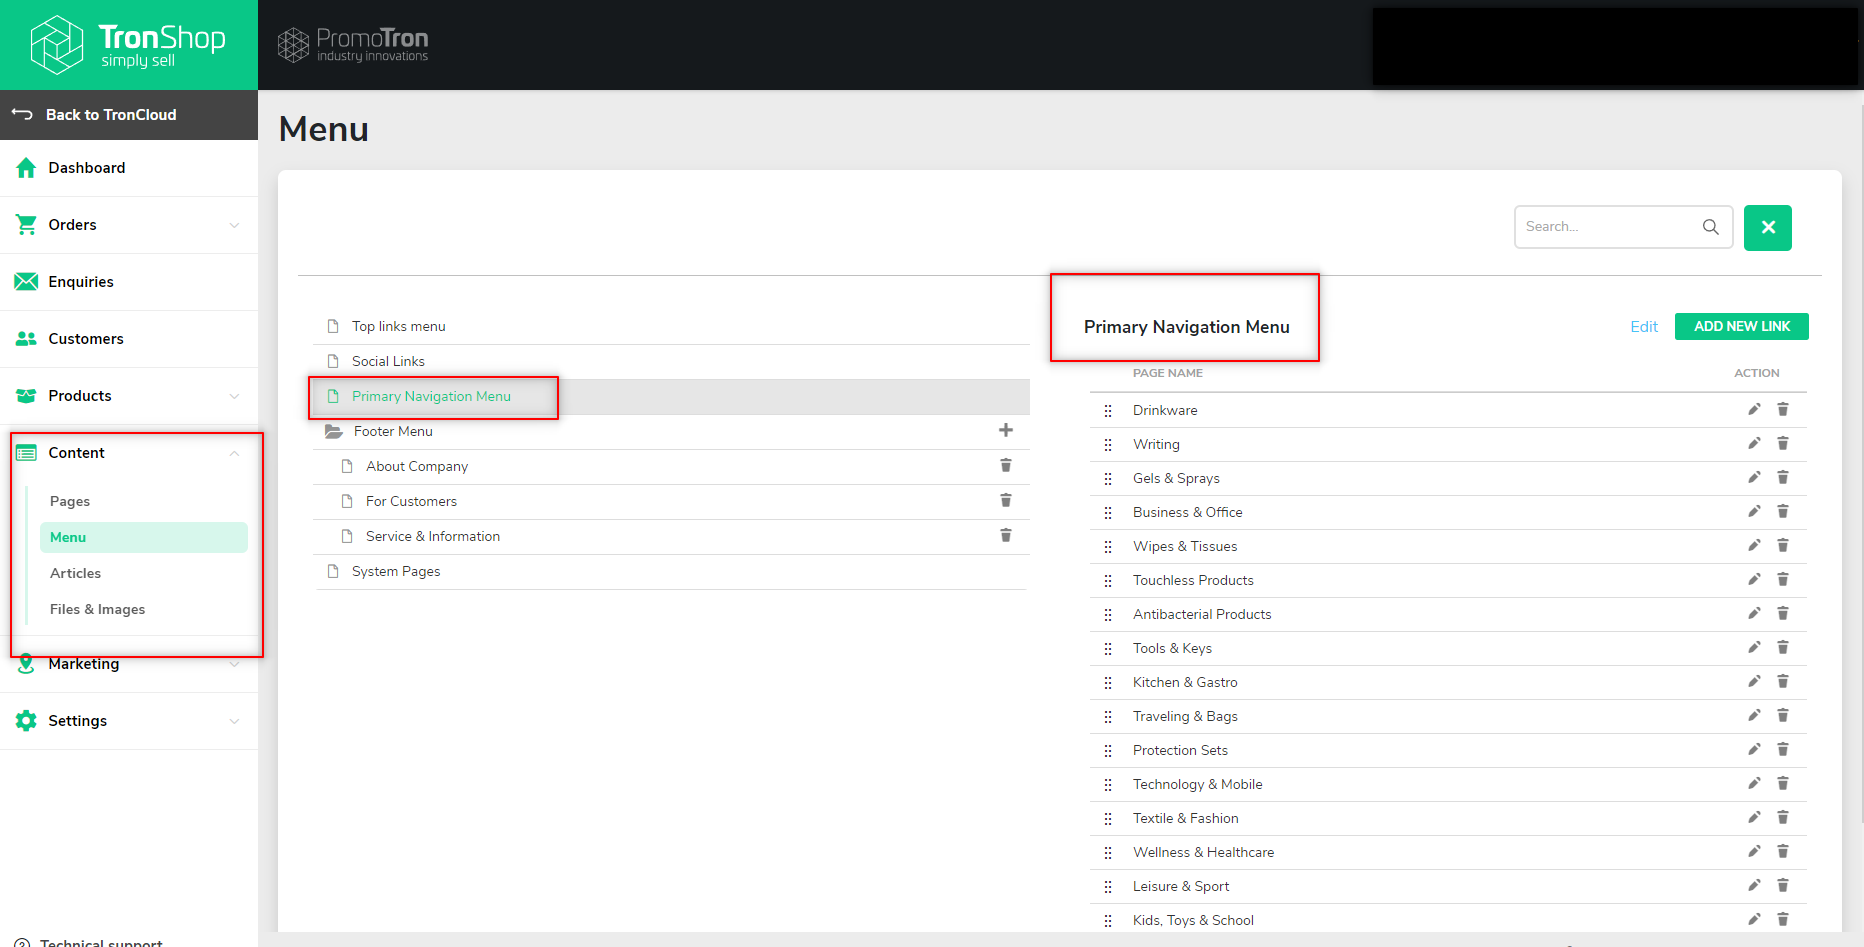1864x947 pixels.
Task: Go to Pages under Content
Action: coord(70,501)
